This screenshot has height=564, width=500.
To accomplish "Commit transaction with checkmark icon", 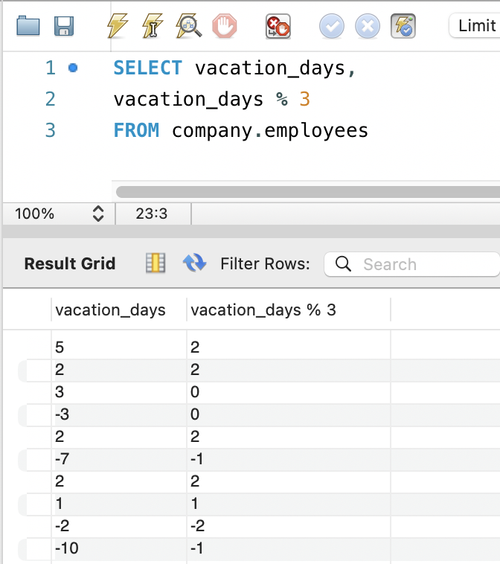I will [x=332, y=26].
